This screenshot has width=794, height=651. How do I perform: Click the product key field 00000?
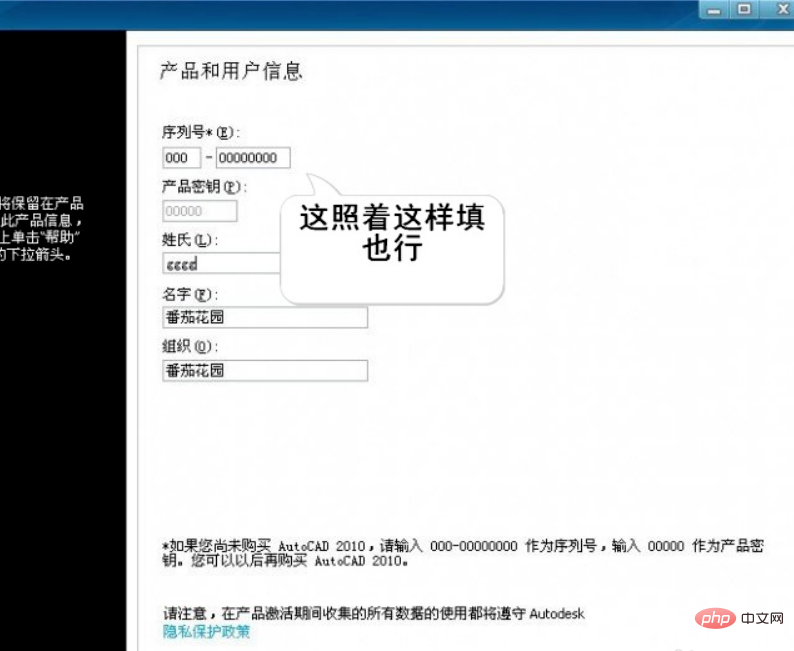(x=200, y=211)
